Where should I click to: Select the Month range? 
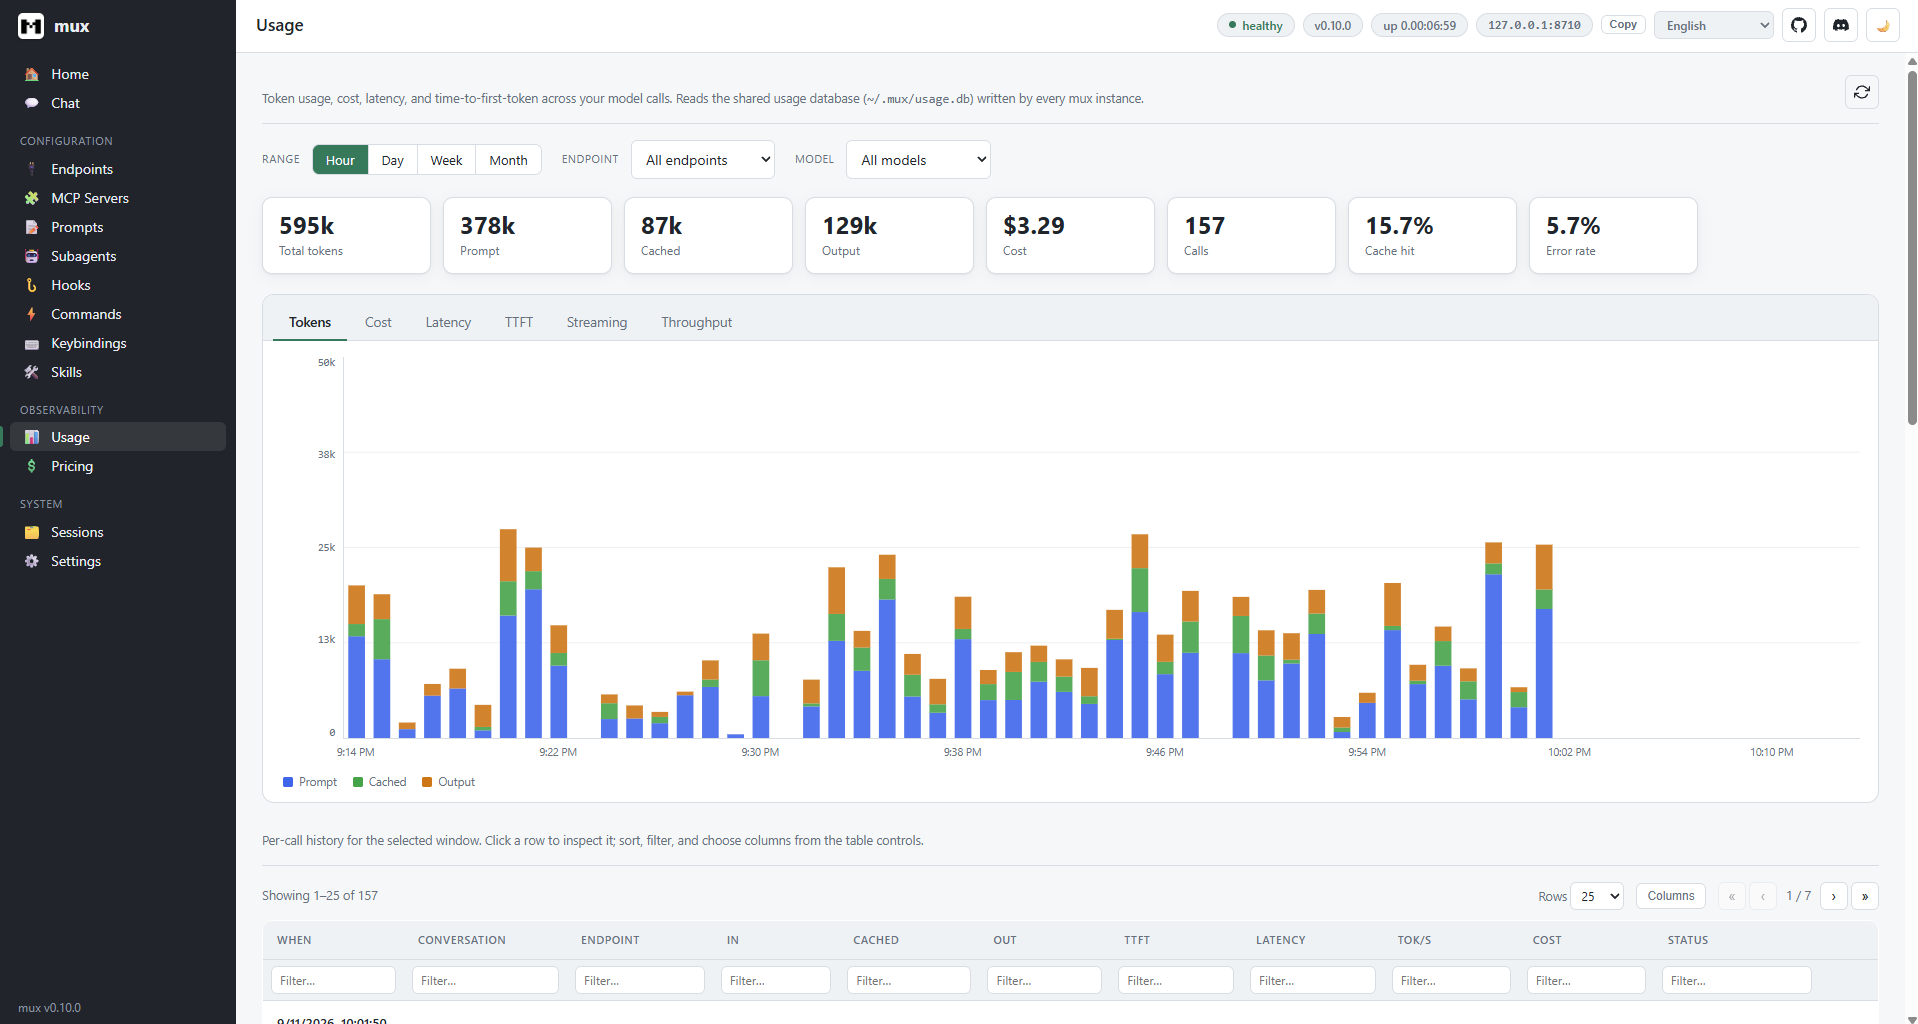click(508, 160)
